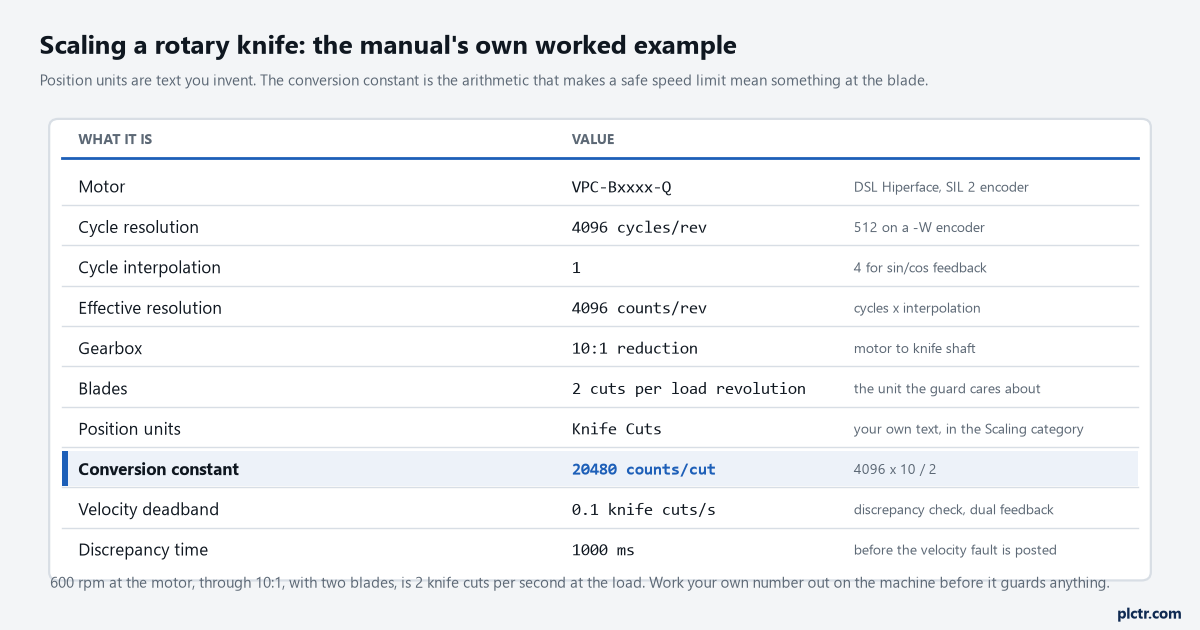
Task: Click the value '2 cuts per load revolution'
Action: tap(689, 389)
